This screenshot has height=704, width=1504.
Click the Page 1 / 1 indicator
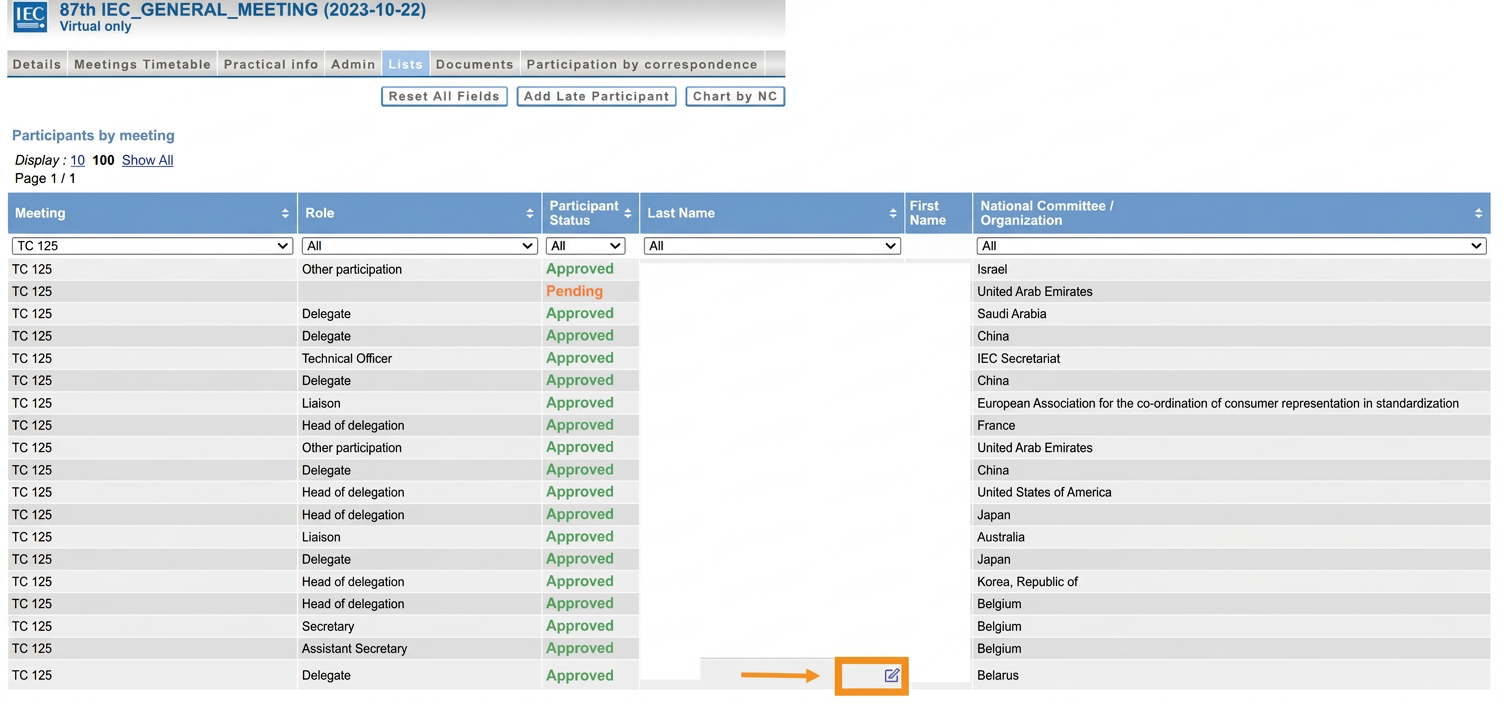click(x=45, y=178)
